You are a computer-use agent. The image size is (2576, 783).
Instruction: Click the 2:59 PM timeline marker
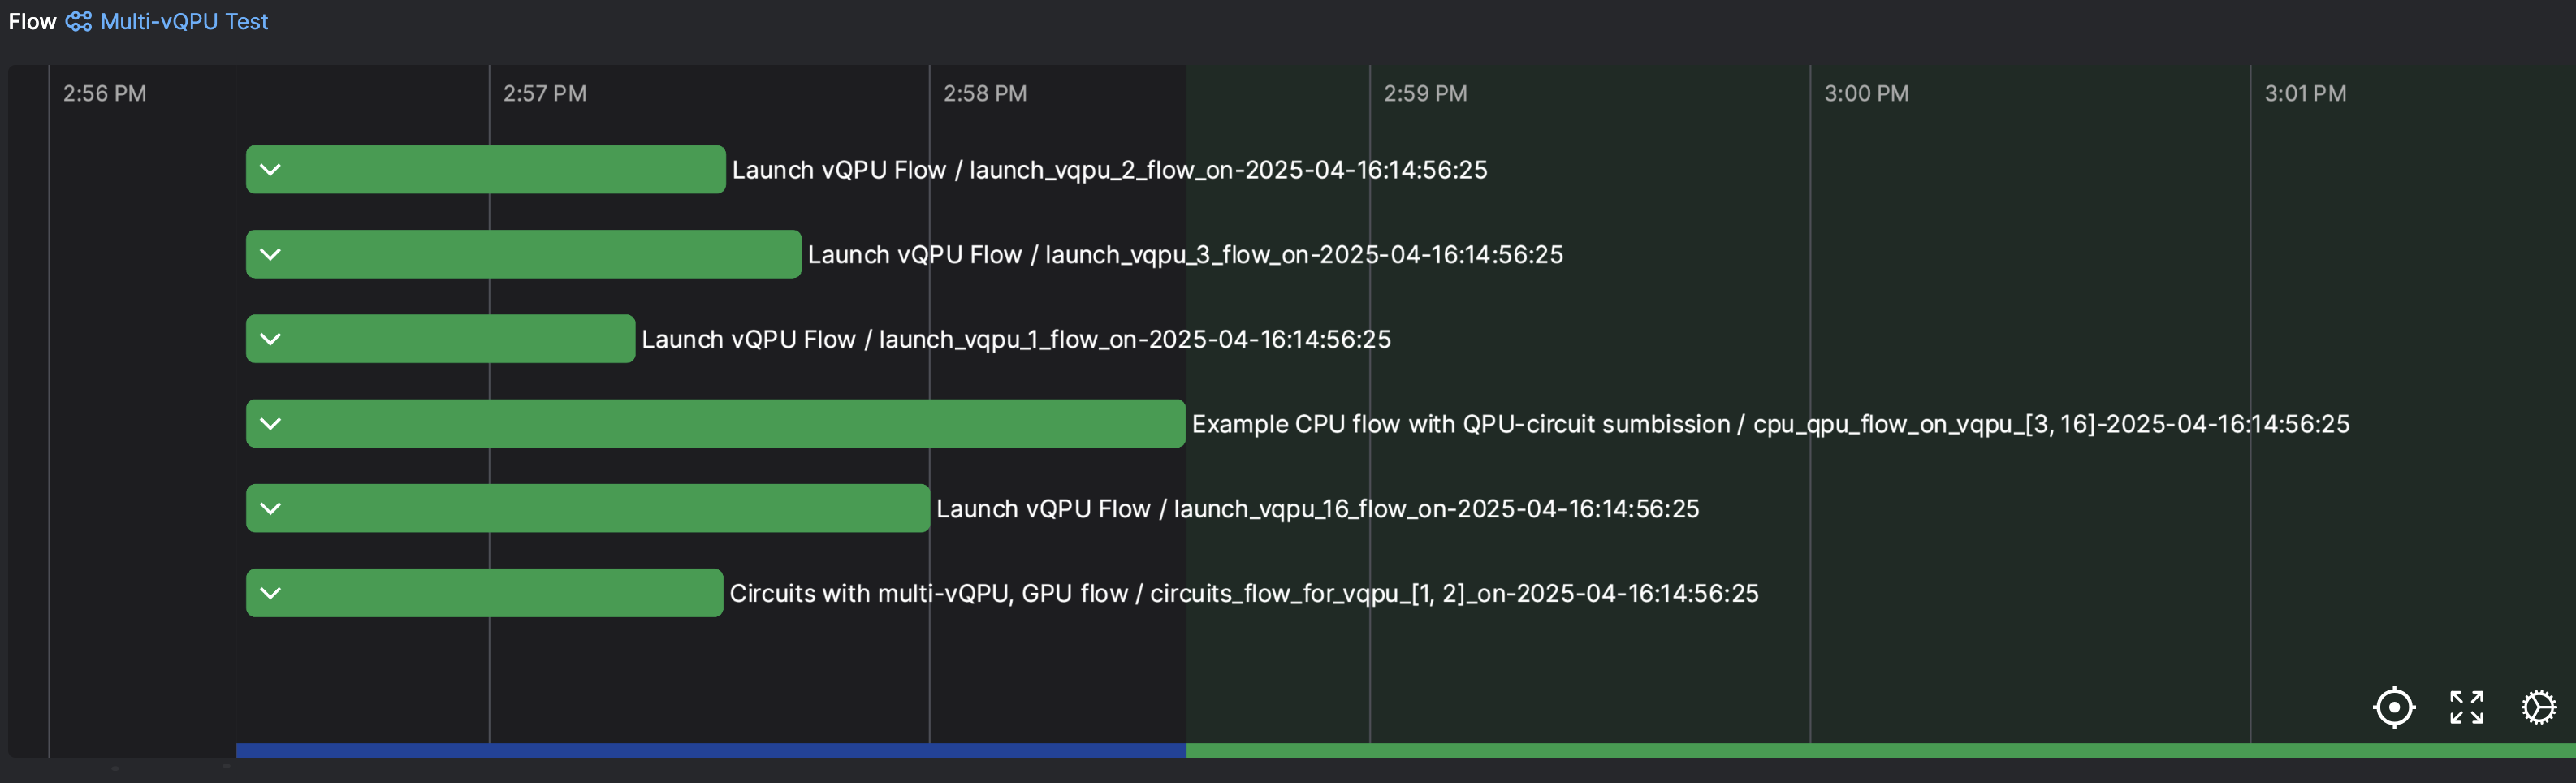pyautogui.click(x=1425, y=93)
